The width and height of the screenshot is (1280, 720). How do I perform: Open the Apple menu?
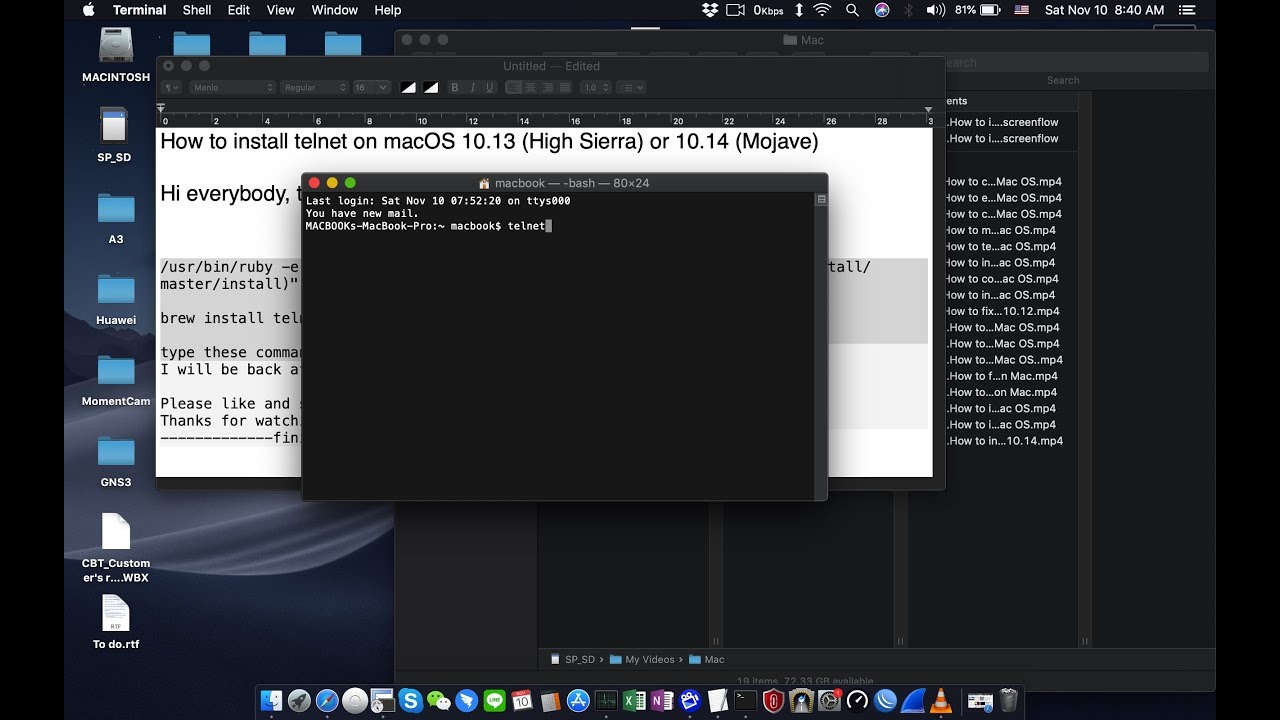click(x=88, y=10)
